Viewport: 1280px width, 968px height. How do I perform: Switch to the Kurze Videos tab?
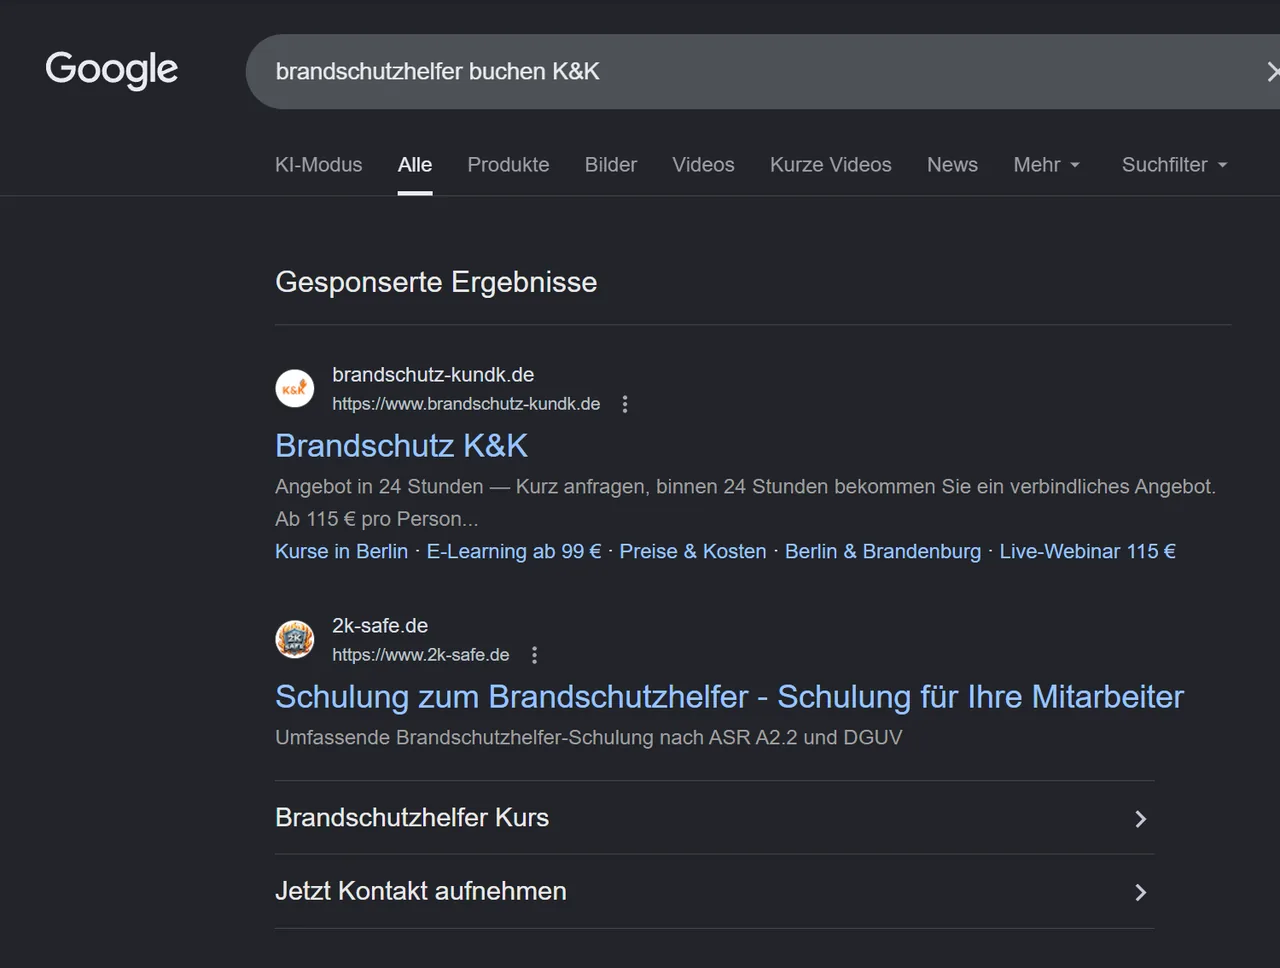coord(831,165)
